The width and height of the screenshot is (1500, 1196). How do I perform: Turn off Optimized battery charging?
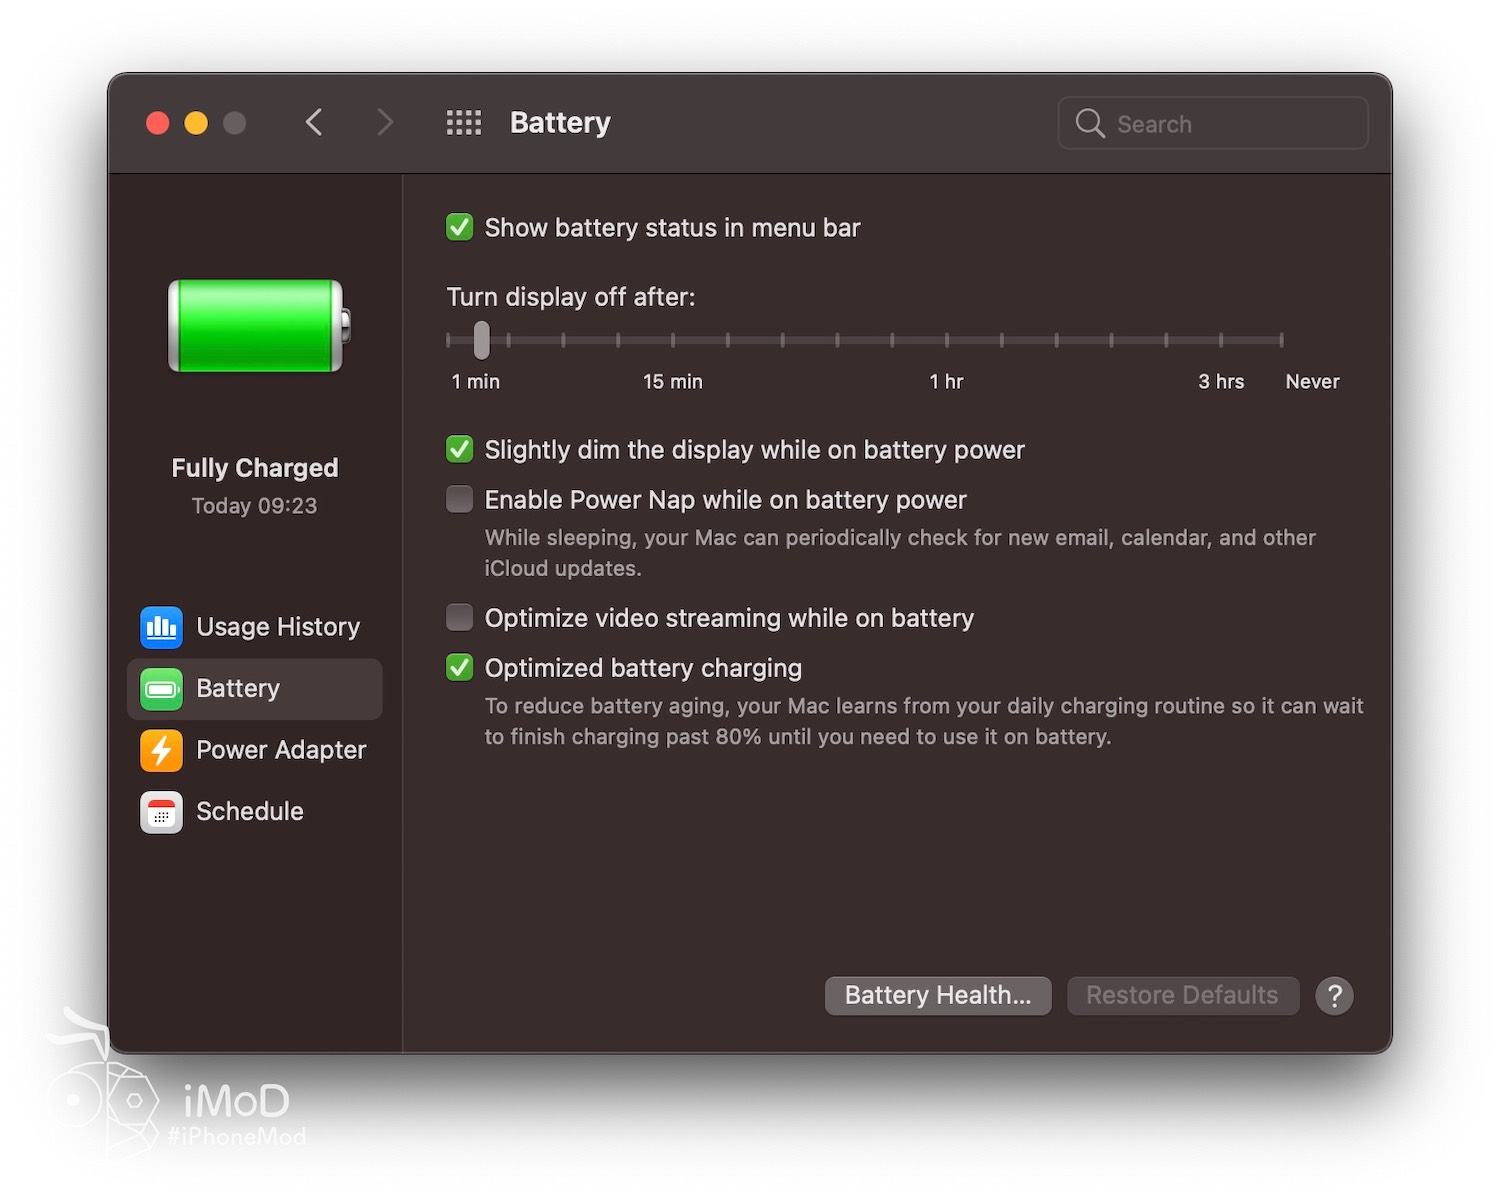(x=459, y=667)
